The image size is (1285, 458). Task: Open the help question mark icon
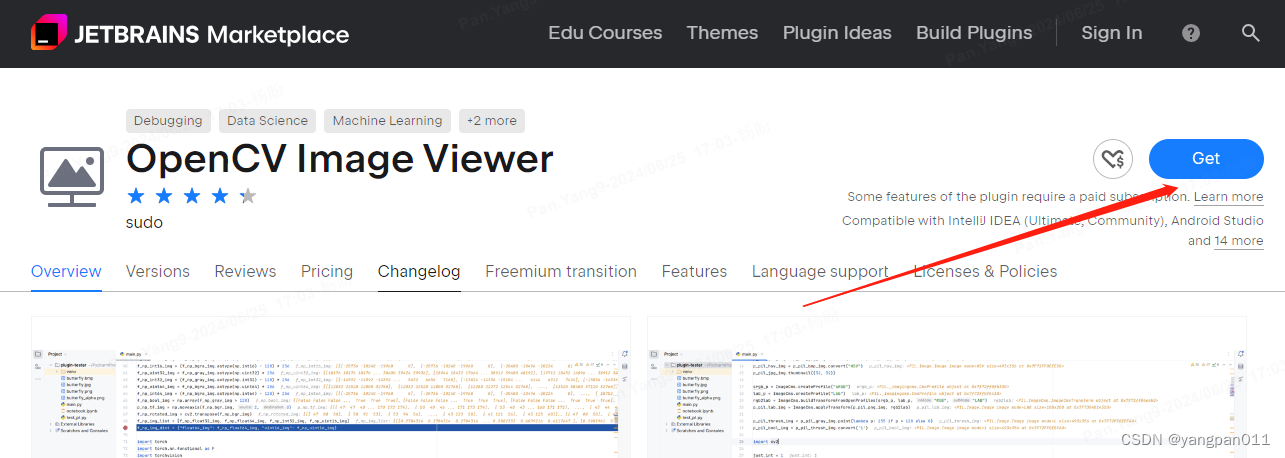pyautogui.click(x=1190, y=33)
